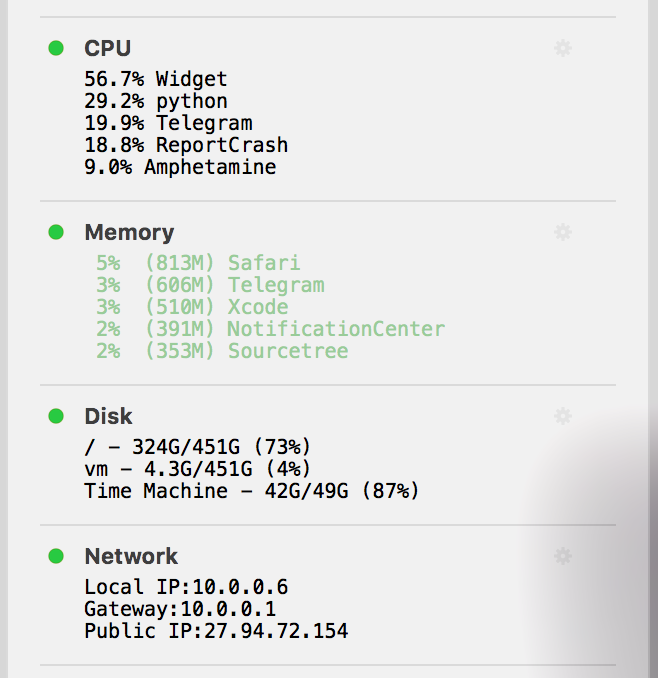Viewport: 658px width, 678px height.
Task: Click the python 29.2% process entry
Action: click(156, 101)
